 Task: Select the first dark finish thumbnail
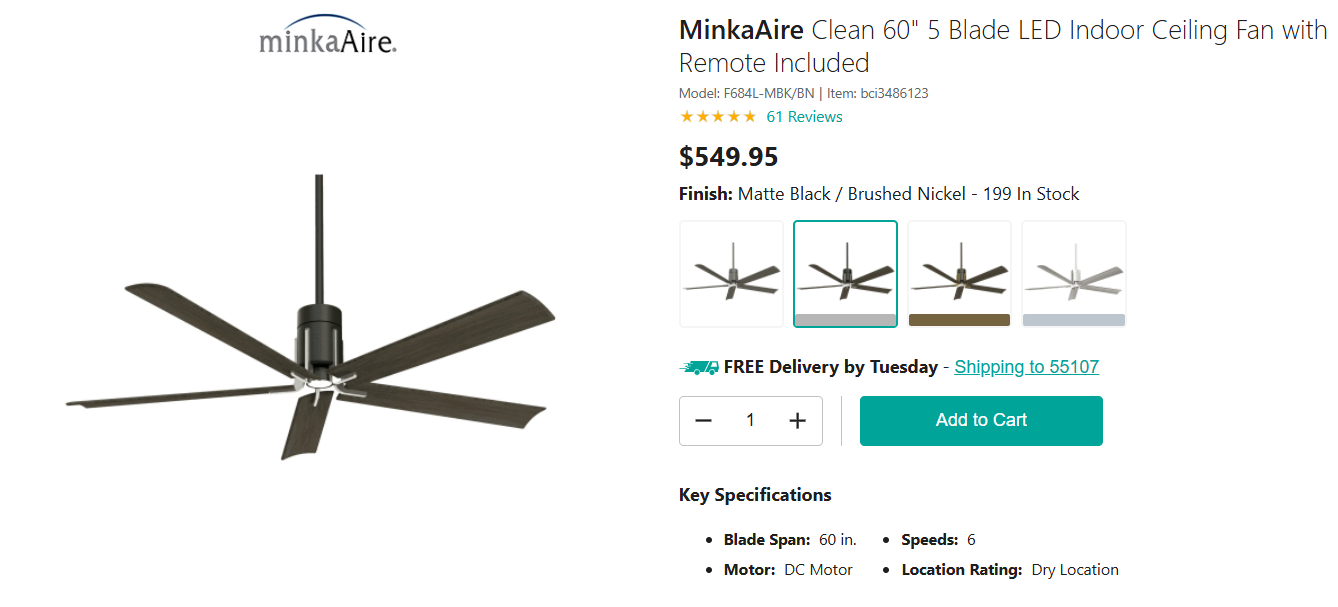pyautogui.click(x=731, y=273)
